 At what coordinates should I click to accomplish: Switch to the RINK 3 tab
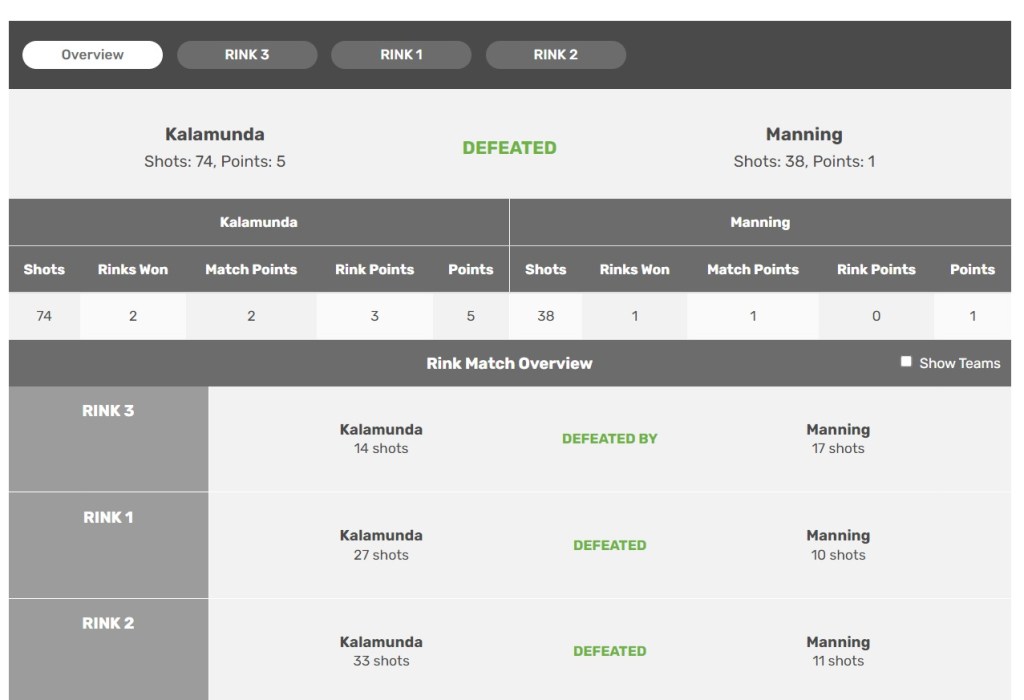[247, 55]
